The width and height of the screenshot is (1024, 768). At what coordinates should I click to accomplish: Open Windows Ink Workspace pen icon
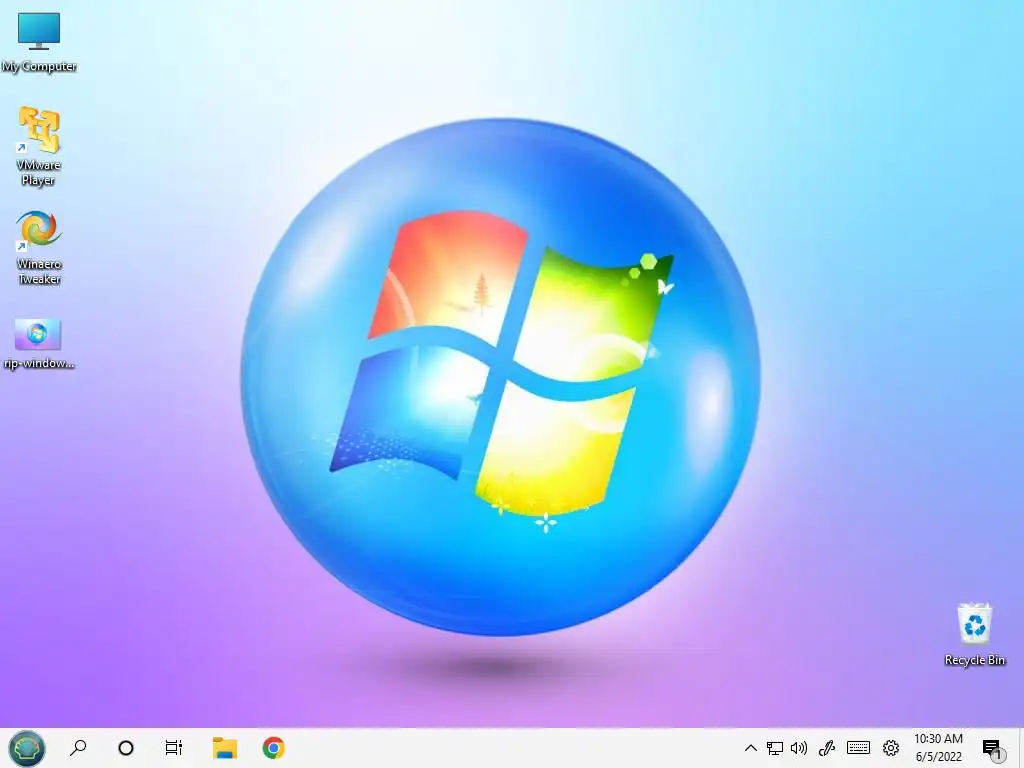[x=827, y=748]
